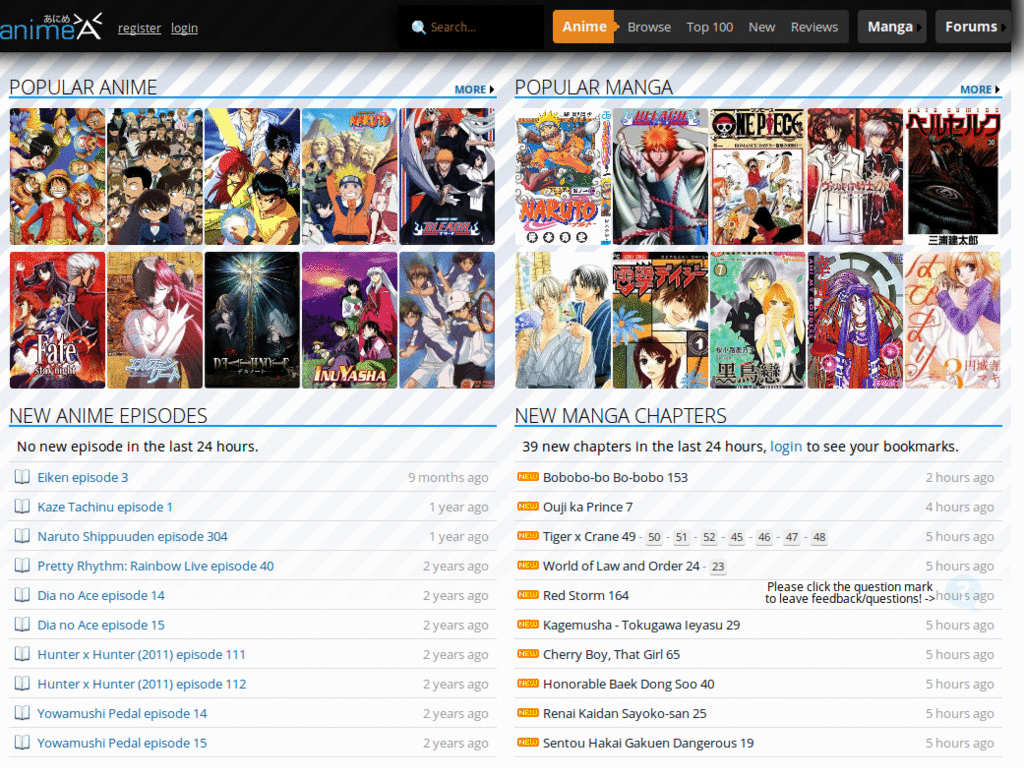The width and height of the screenshot is (1024, 768).
Task: Click the feedback question mark bubble
Action: coord(963,590)
